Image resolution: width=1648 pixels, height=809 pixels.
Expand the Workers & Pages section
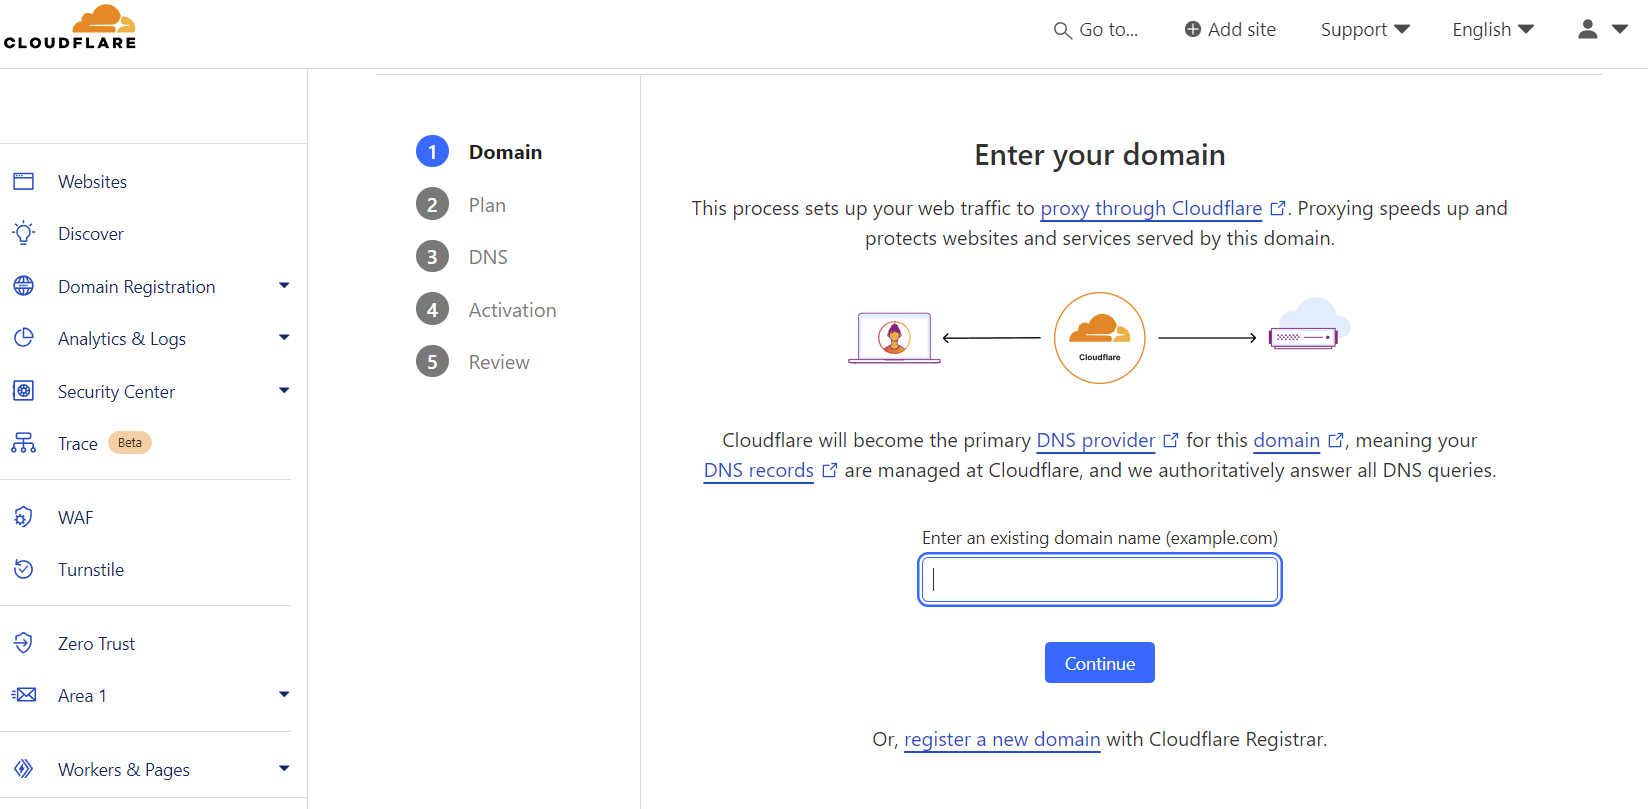(x=284, y=769)
